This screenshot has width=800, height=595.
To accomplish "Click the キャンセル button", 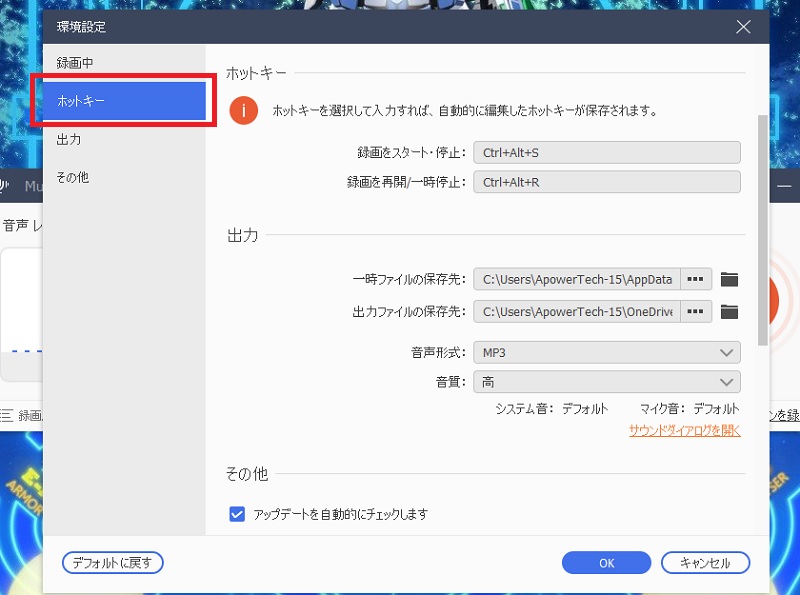I will click(x=705, y=563).
